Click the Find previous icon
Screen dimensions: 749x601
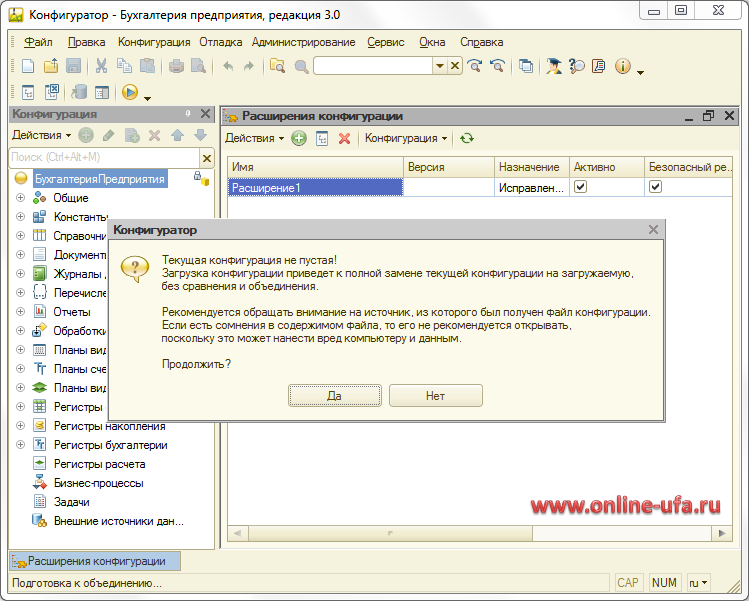click(497, 66)
